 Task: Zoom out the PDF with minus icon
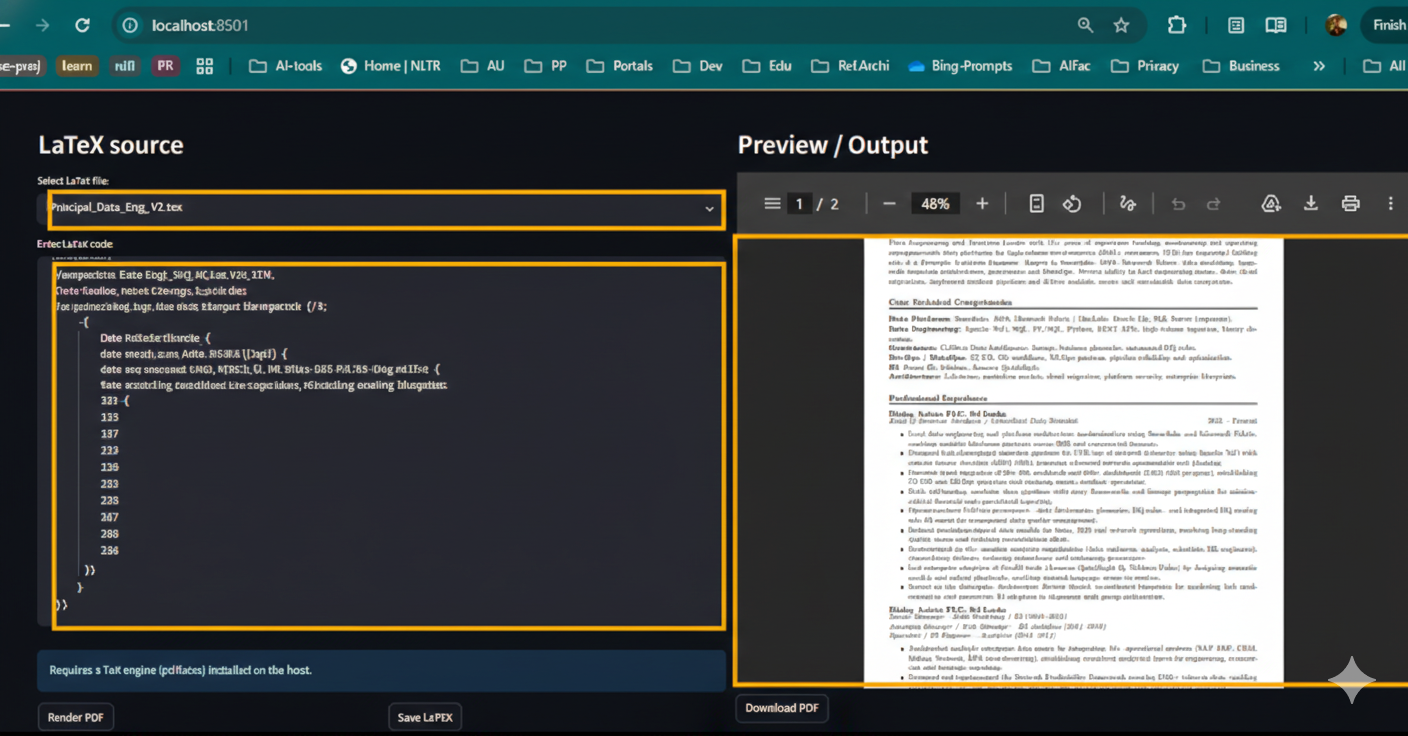click(889, 204)
